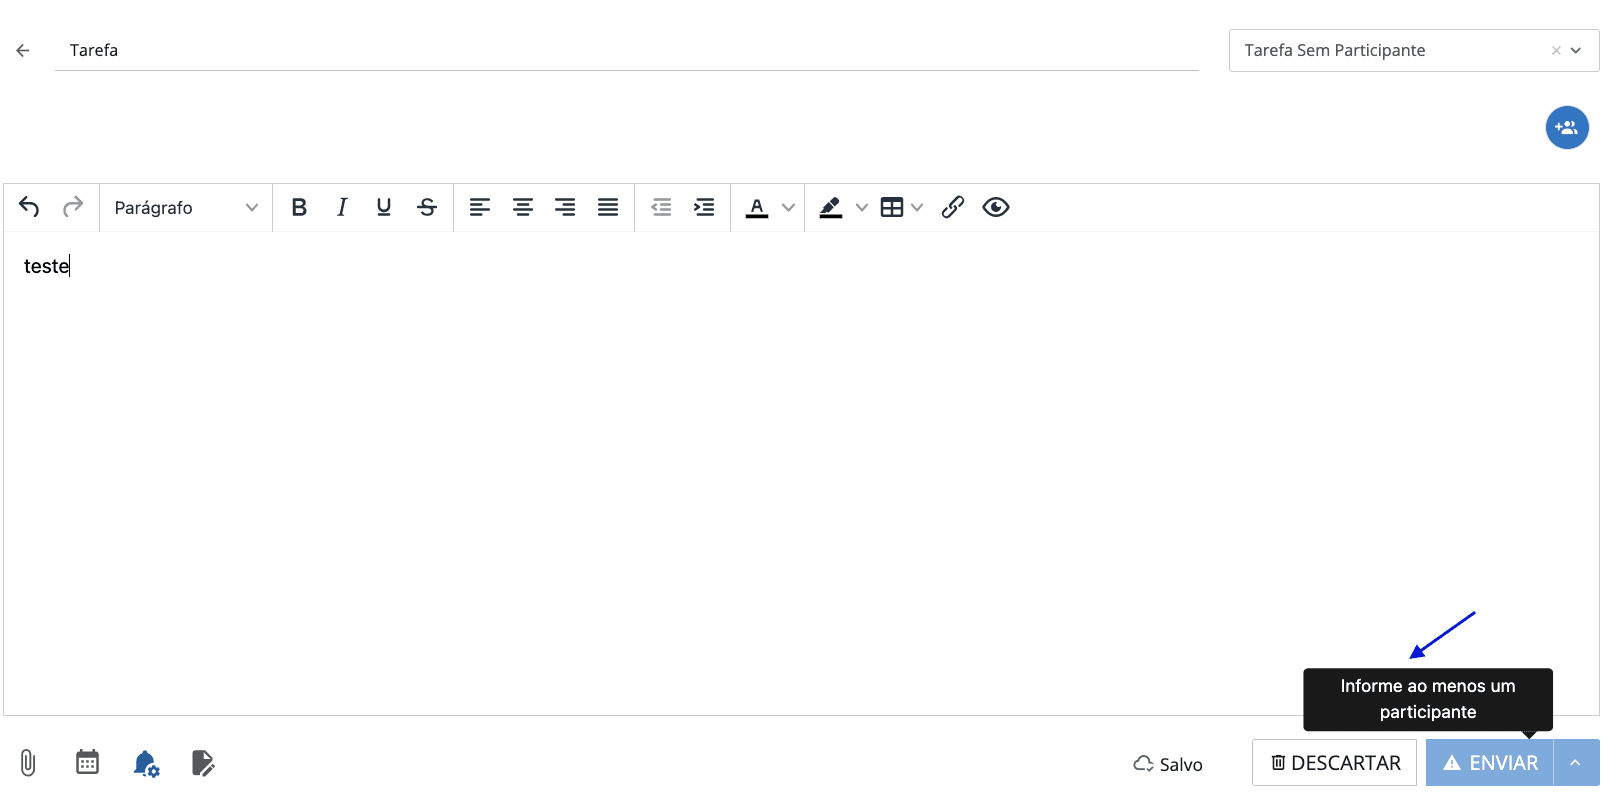Go back with the left arrow
The width and height of the screenshot is (1610, 796).
pyautogui.click(x=23, y=50)
